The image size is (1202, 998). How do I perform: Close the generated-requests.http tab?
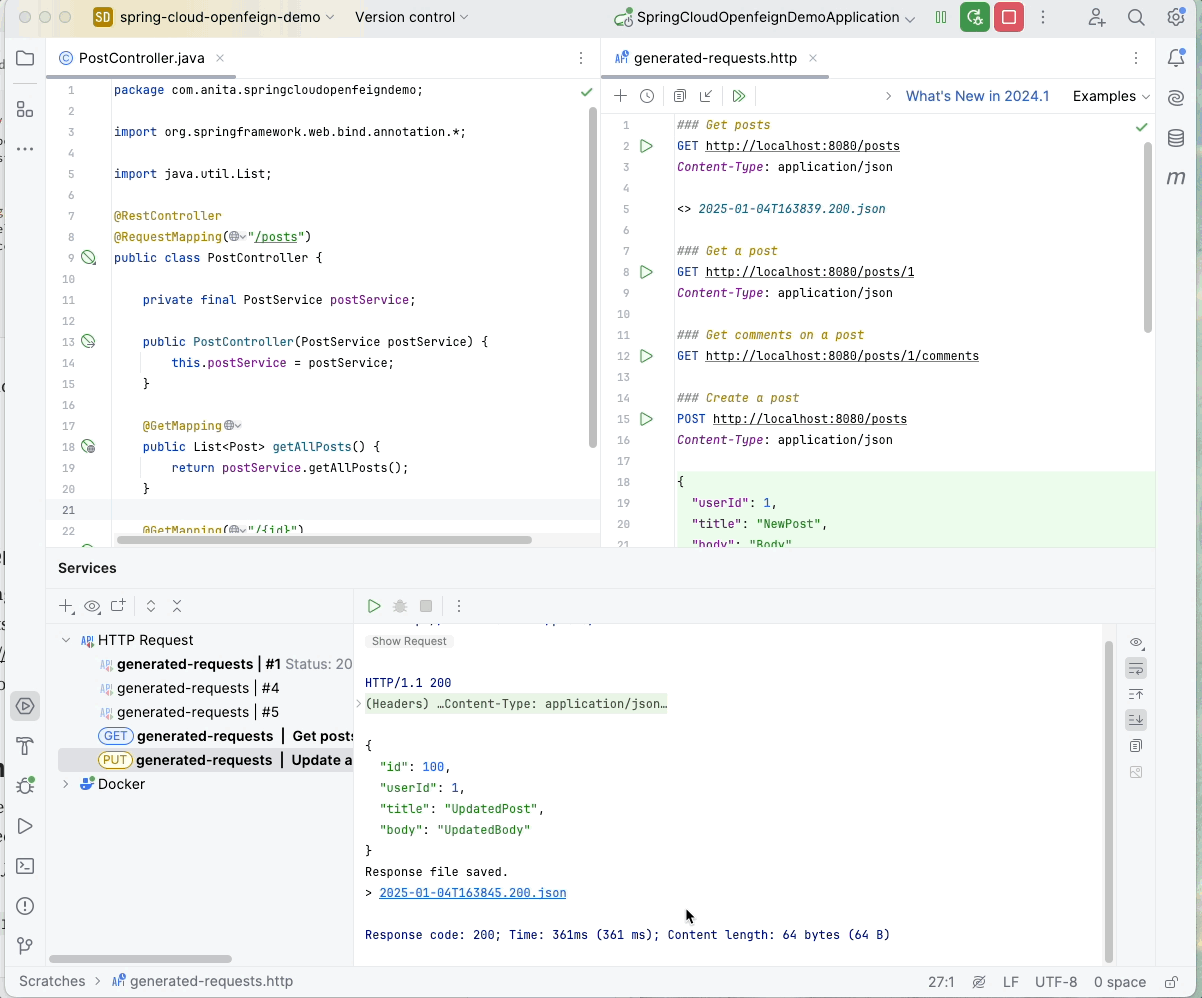click(x=813, y=58)
